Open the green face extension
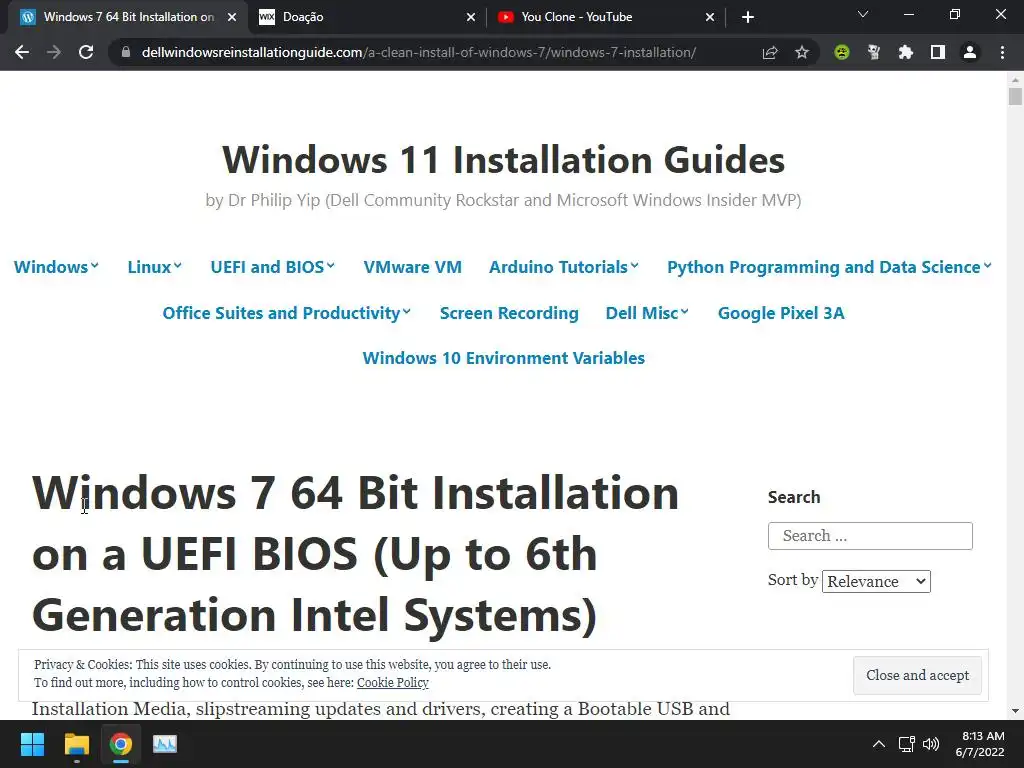Image resolution: width=1024 pixels, height=768 pixels. pyautogui.click(x=842, y=52)
